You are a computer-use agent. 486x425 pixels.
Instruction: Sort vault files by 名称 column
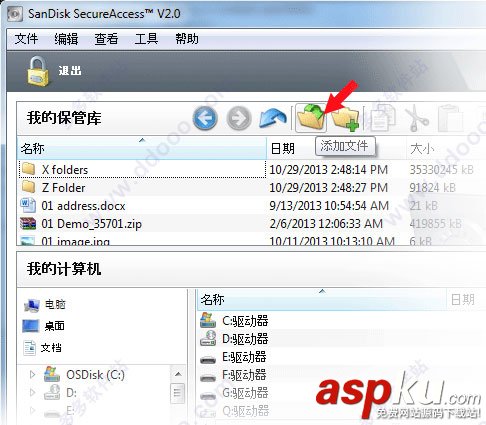coord(142,148)
